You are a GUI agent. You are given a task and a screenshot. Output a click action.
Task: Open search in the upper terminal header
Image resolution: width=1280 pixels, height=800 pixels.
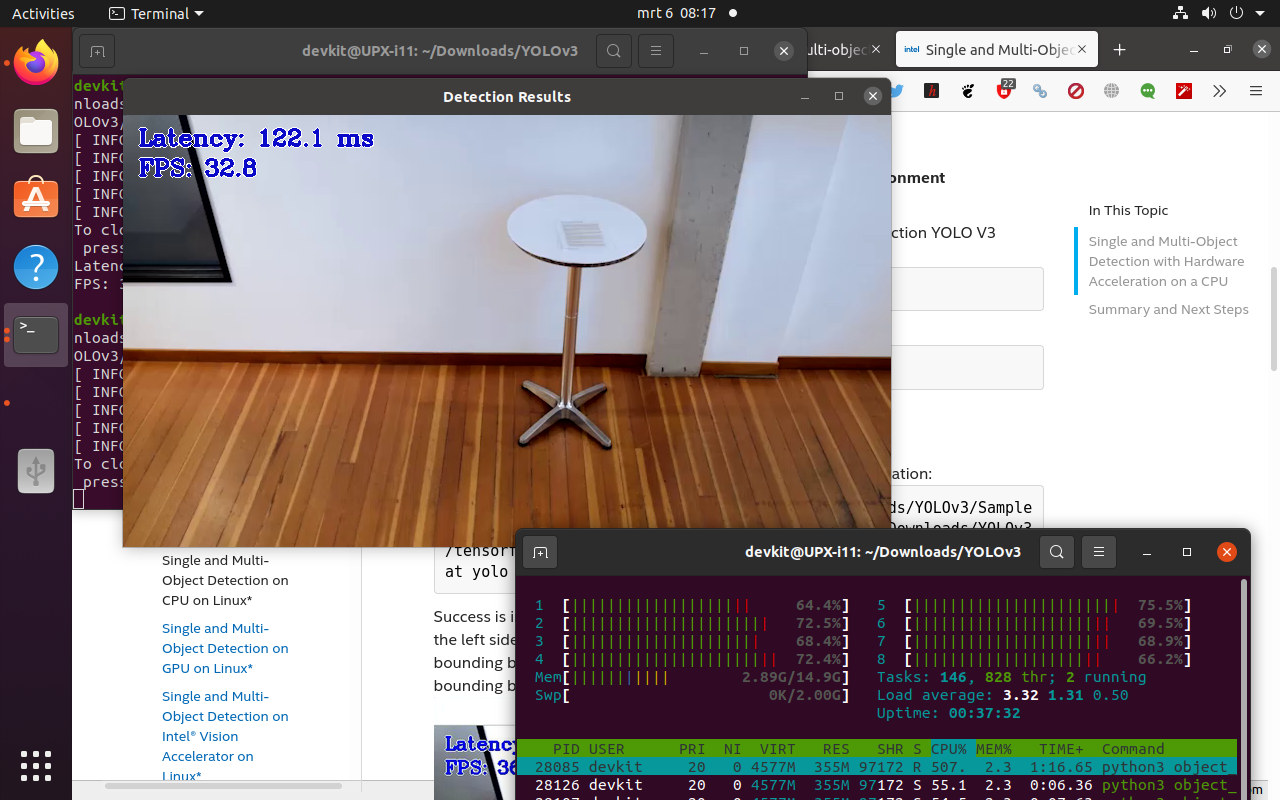point(614,51)
